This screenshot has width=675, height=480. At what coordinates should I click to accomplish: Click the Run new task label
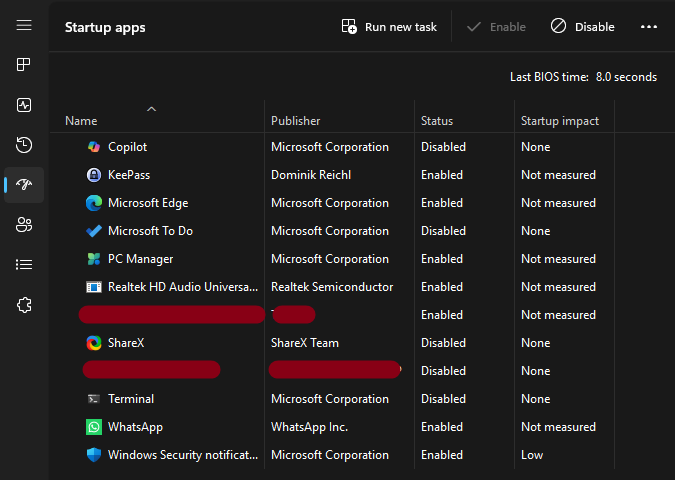[x=401, y=27]
